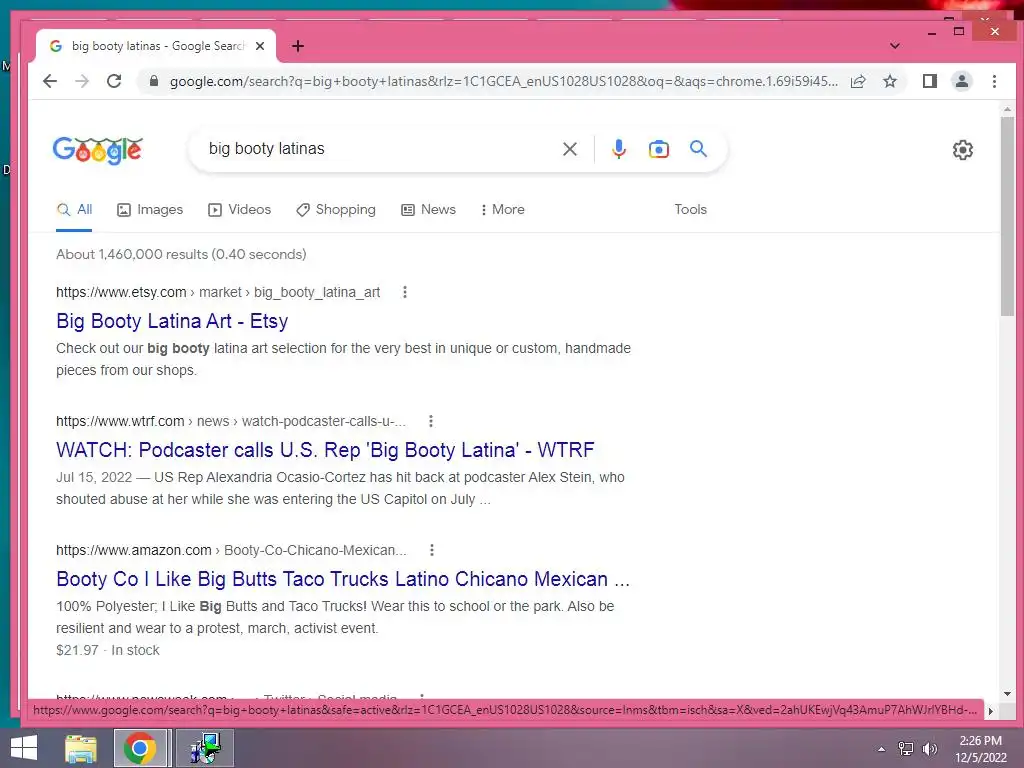Open the taskbar clock and date

pos(981,749)
